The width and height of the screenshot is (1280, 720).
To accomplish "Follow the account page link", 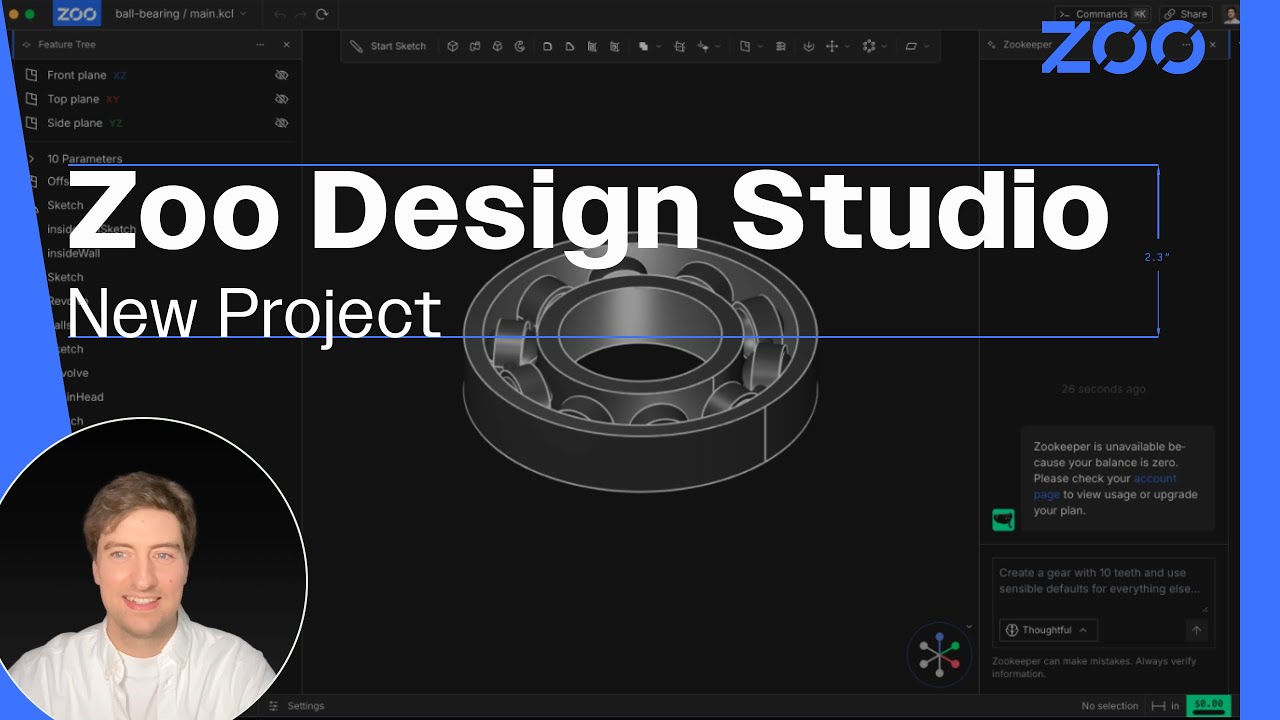I will click(1106, 486).
